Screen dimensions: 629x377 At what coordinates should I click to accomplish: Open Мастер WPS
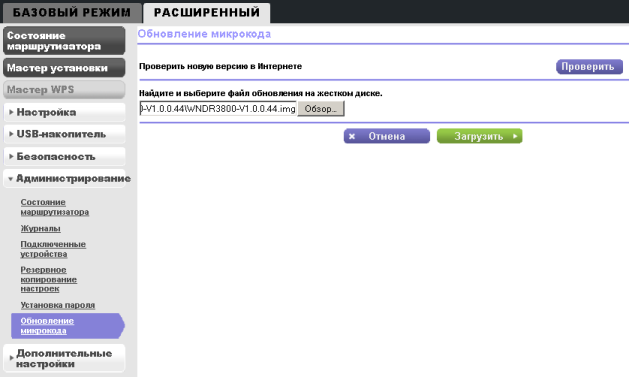click(64, 89)
